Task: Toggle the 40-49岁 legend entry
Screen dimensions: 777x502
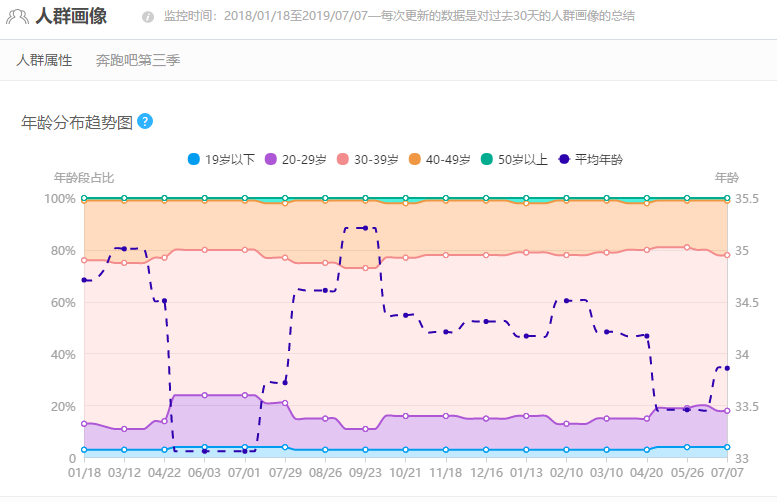Action: [x=439, y=159]
